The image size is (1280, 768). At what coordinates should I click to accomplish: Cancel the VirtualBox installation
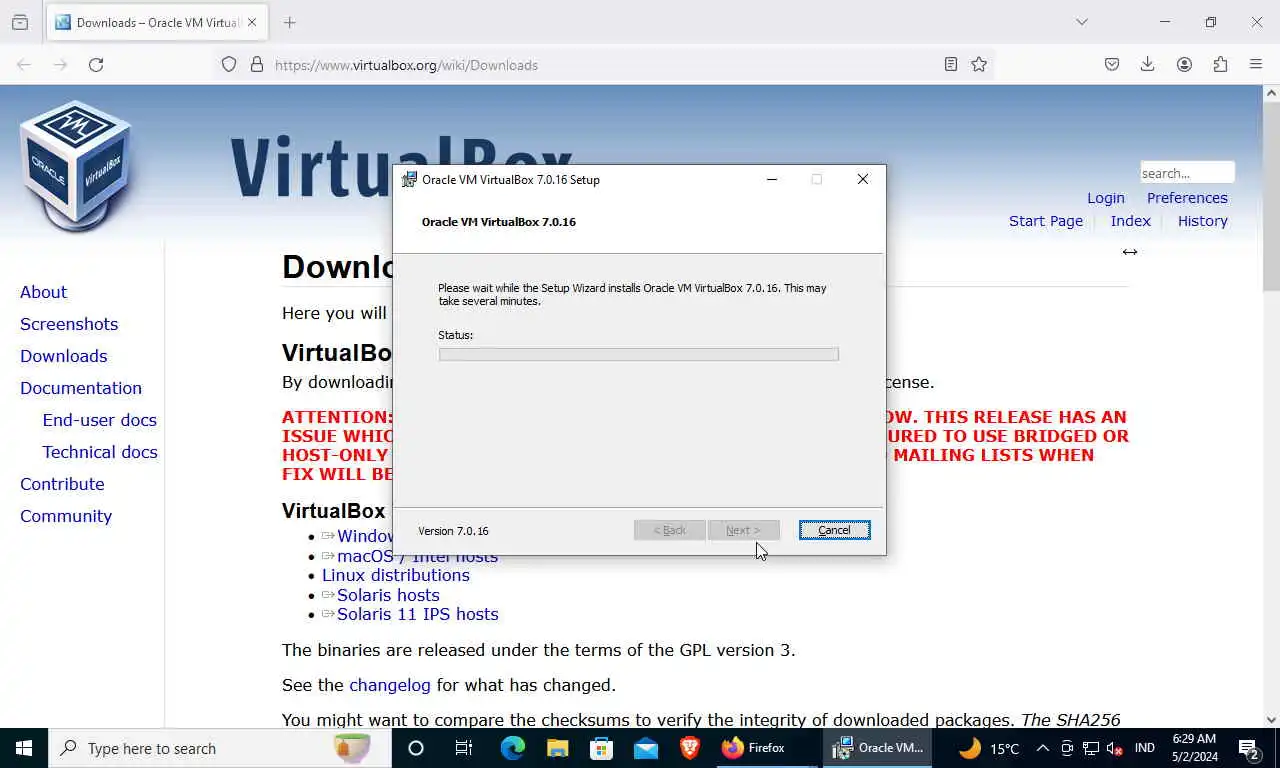[x=834, y=530]
